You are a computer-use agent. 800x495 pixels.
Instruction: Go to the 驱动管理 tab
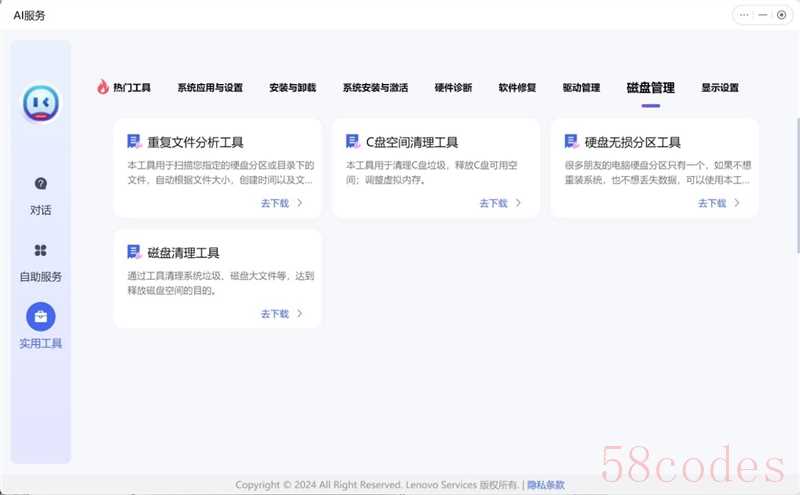click(581, 88)
